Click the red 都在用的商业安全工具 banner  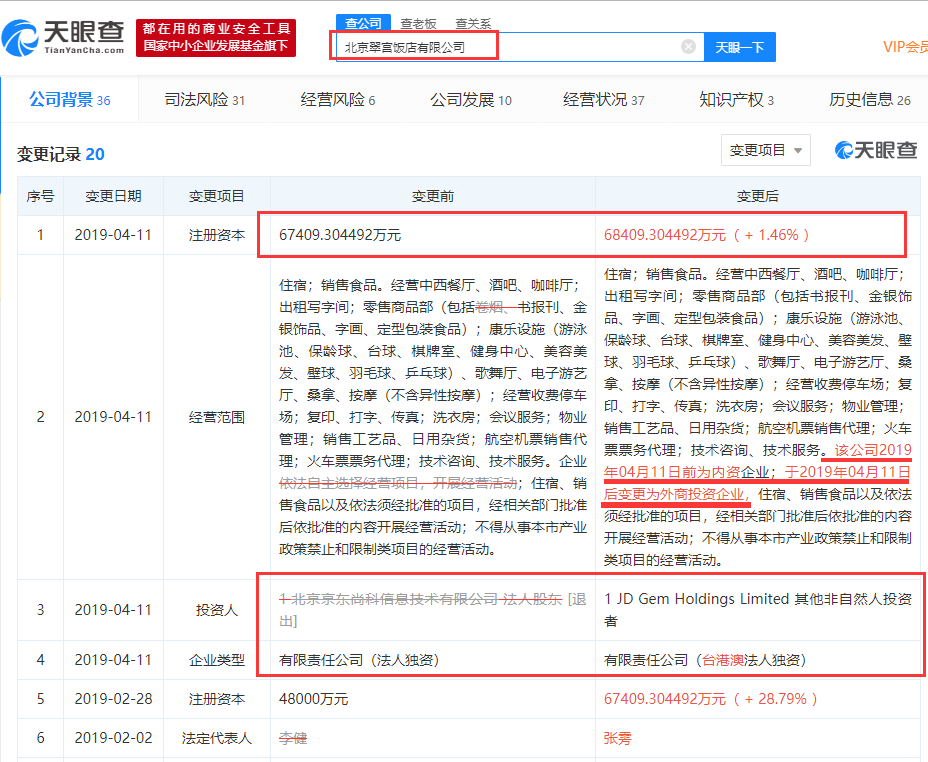[x=215, y=37]
